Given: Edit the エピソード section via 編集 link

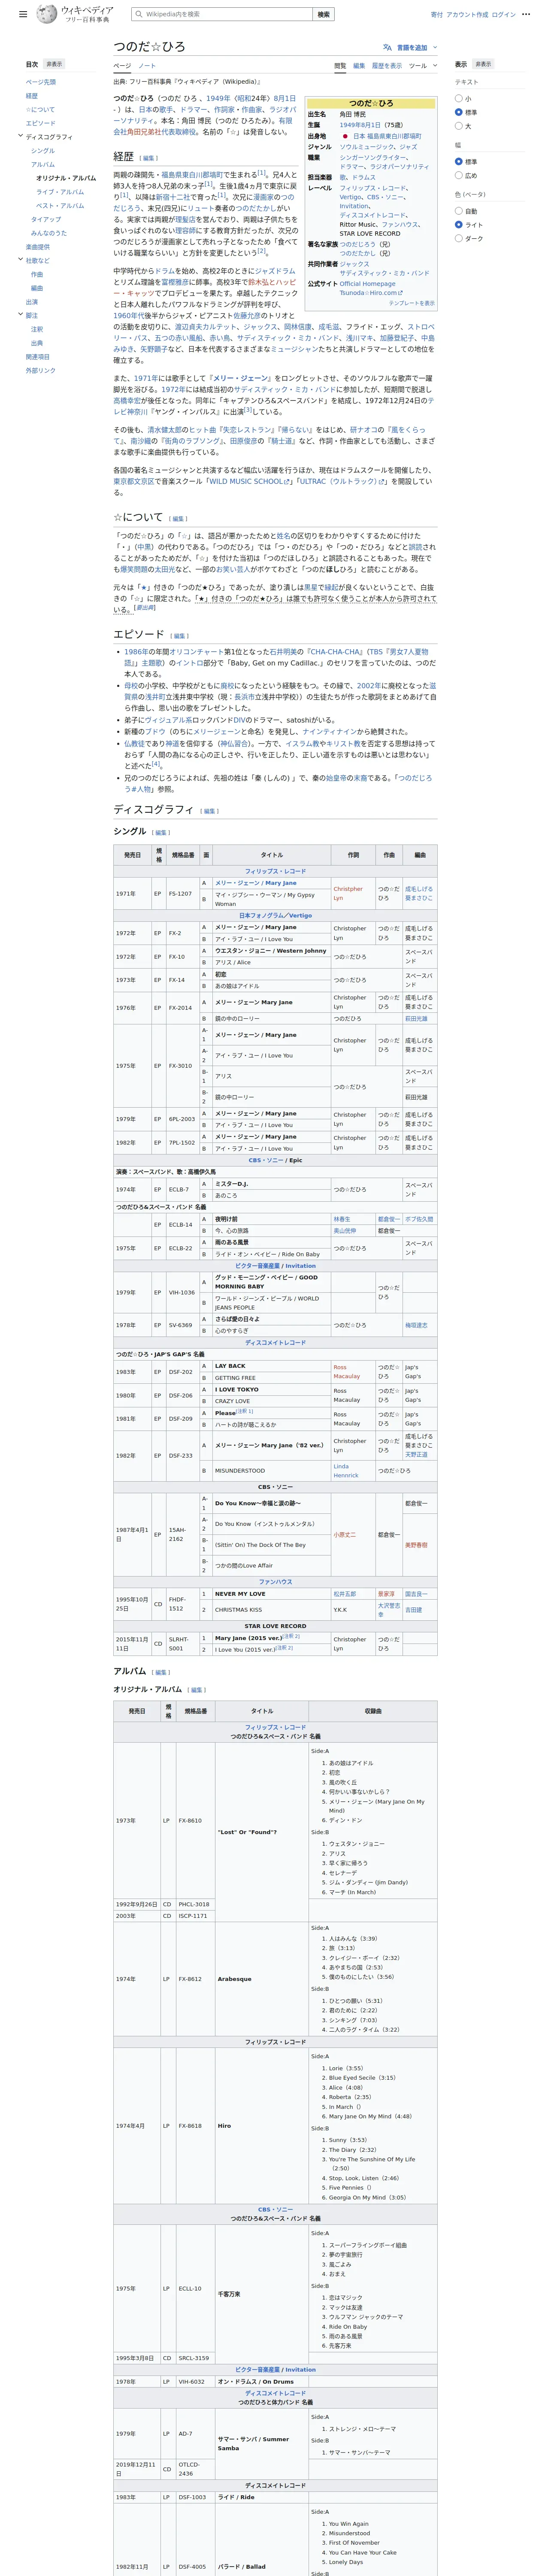Looking at the screenshot, I should click(x=180, y=636).
